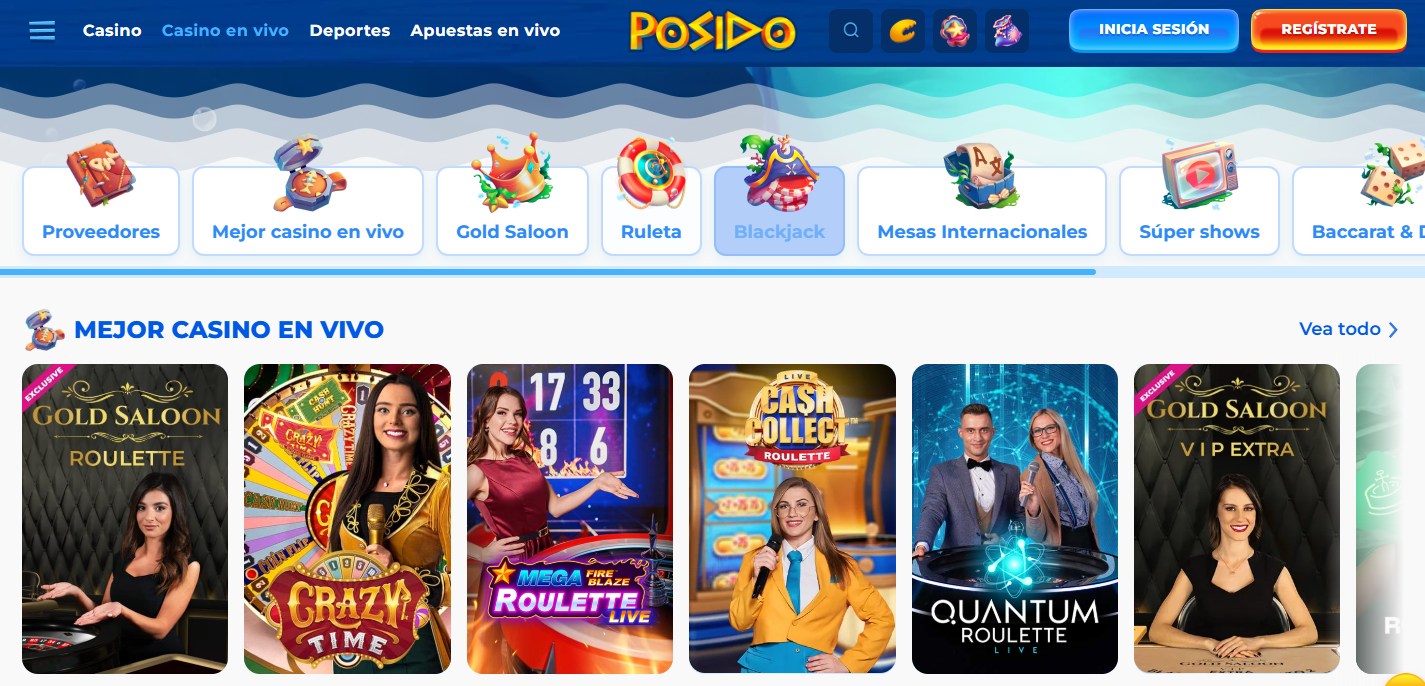The height and width of the screenshot is (686, 1425).
Task: Click the search magnifier icon
Action: (x=851, y=31)
